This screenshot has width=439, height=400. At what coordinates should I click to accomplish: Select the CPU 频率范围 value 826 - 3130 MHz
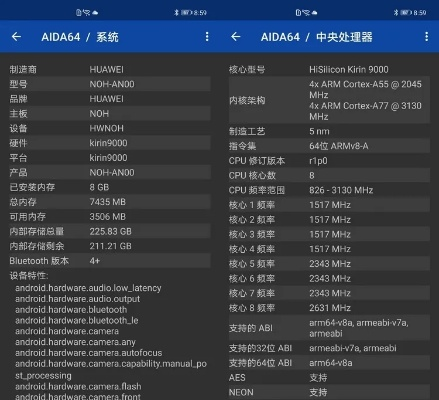point(341,190)
